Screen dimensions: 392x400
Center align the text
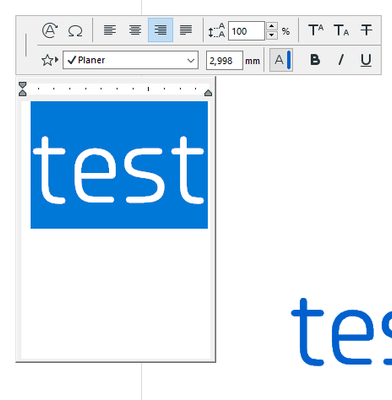[135, 30]
